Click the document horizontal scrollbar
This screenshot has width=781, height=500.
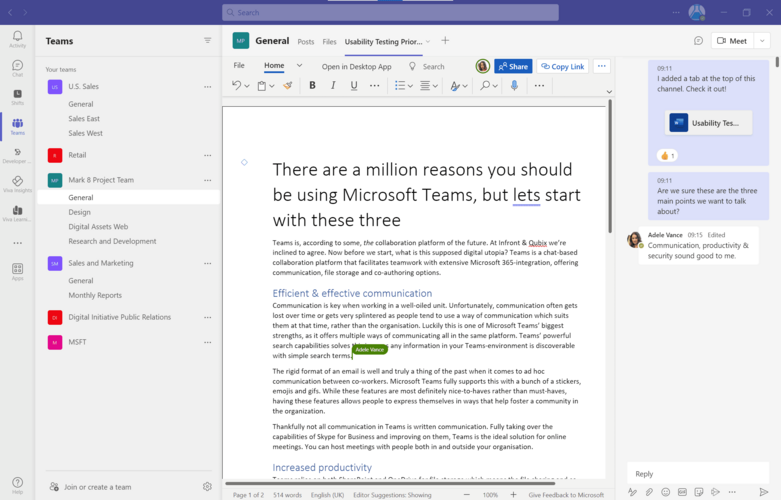pyautogui.click(x=390, y=483)
